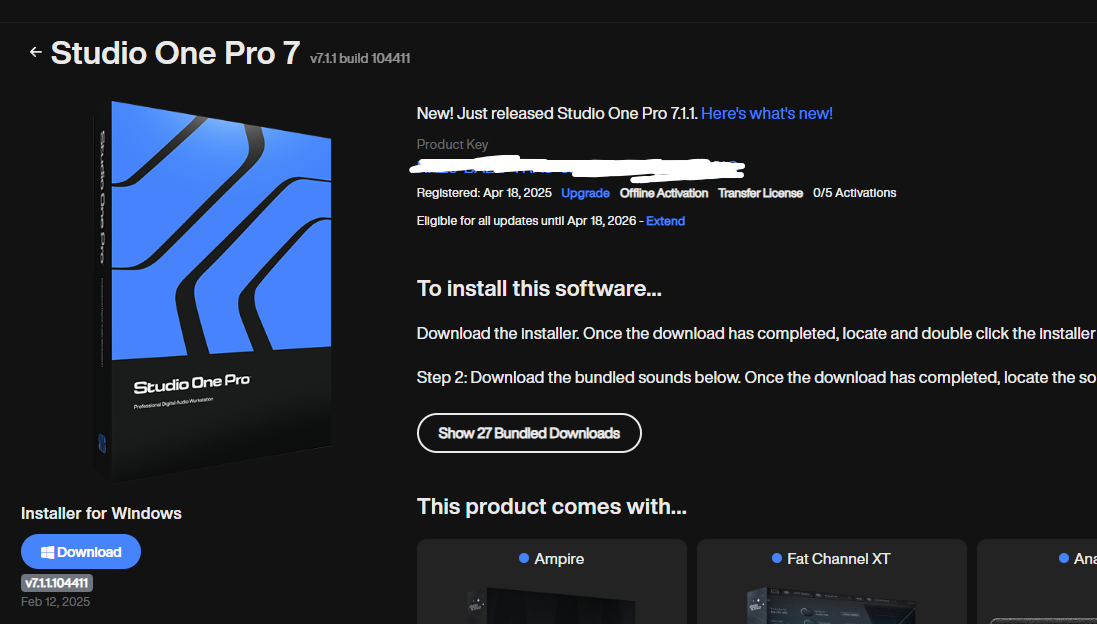Select Transfer License

coord(760,193)
